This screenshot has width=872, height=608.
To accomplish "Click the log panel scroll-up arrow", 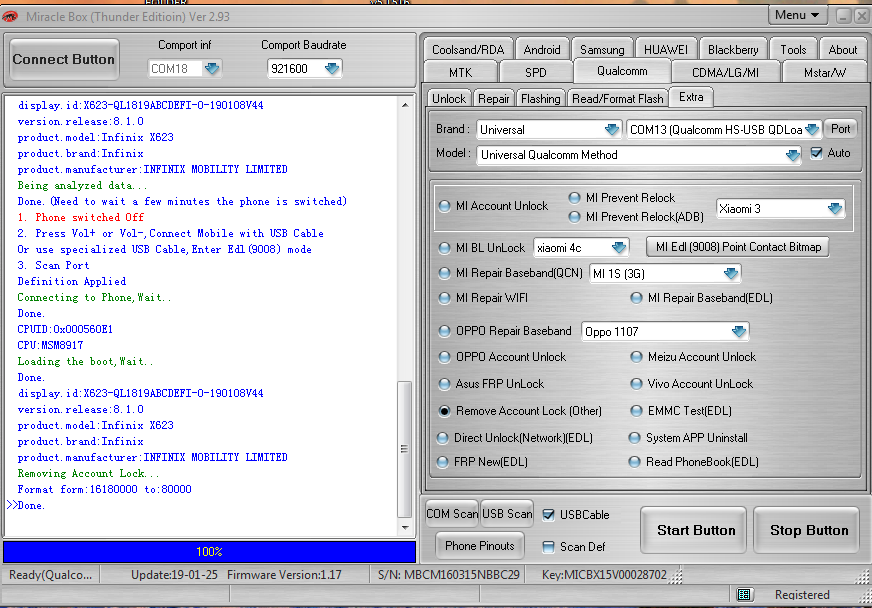I will point(405,105).
